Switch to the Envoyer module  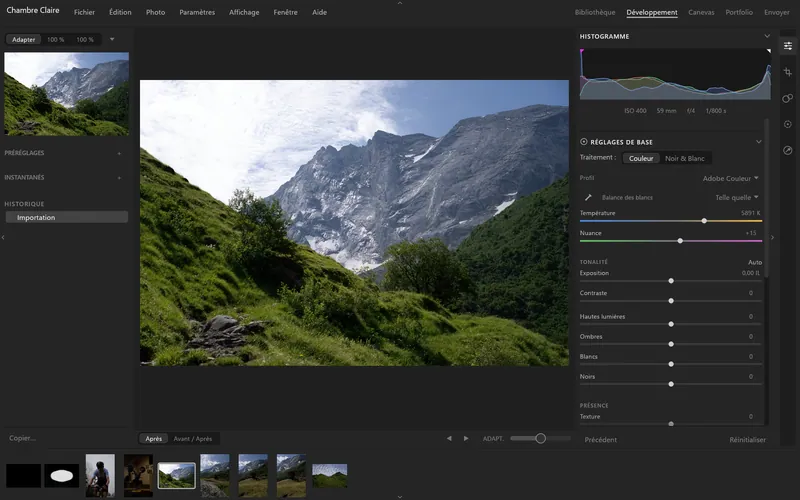click(777, 12)
